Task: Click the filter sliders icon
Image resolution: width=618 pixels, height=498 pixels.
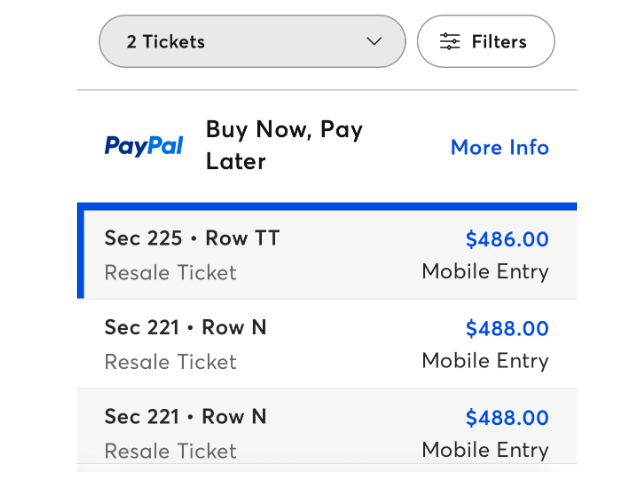Action: (451, 42)
